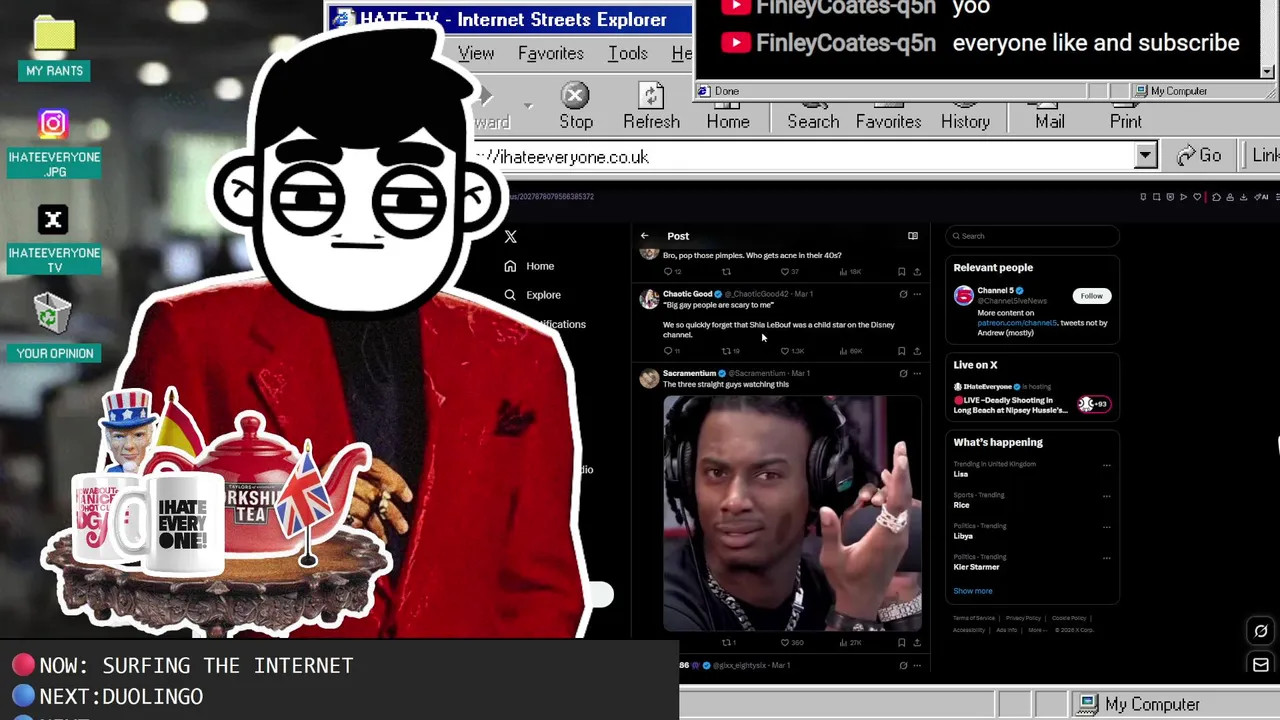
Task: Open the Tools menu
Action: (x=627, y=53)
